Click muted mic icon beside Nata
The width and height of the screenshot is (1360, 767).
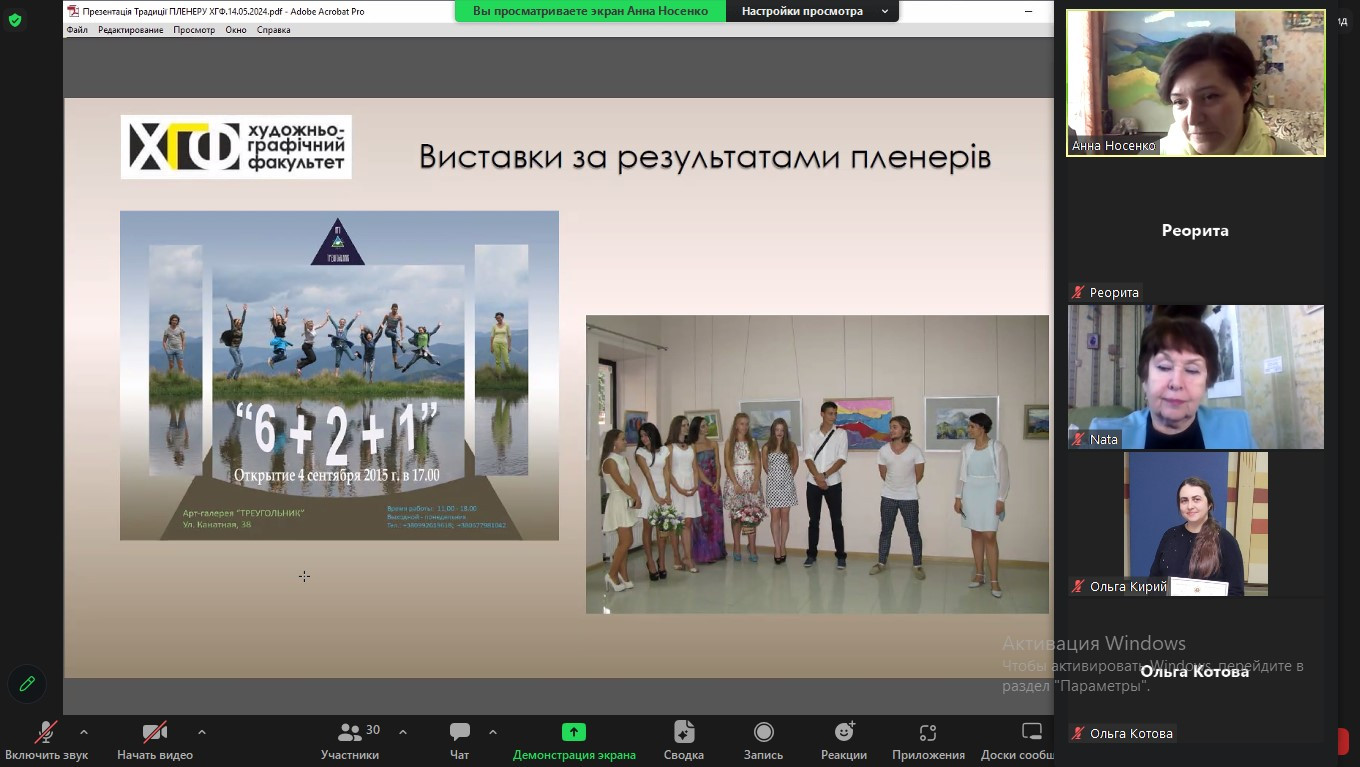[1078, 439]
